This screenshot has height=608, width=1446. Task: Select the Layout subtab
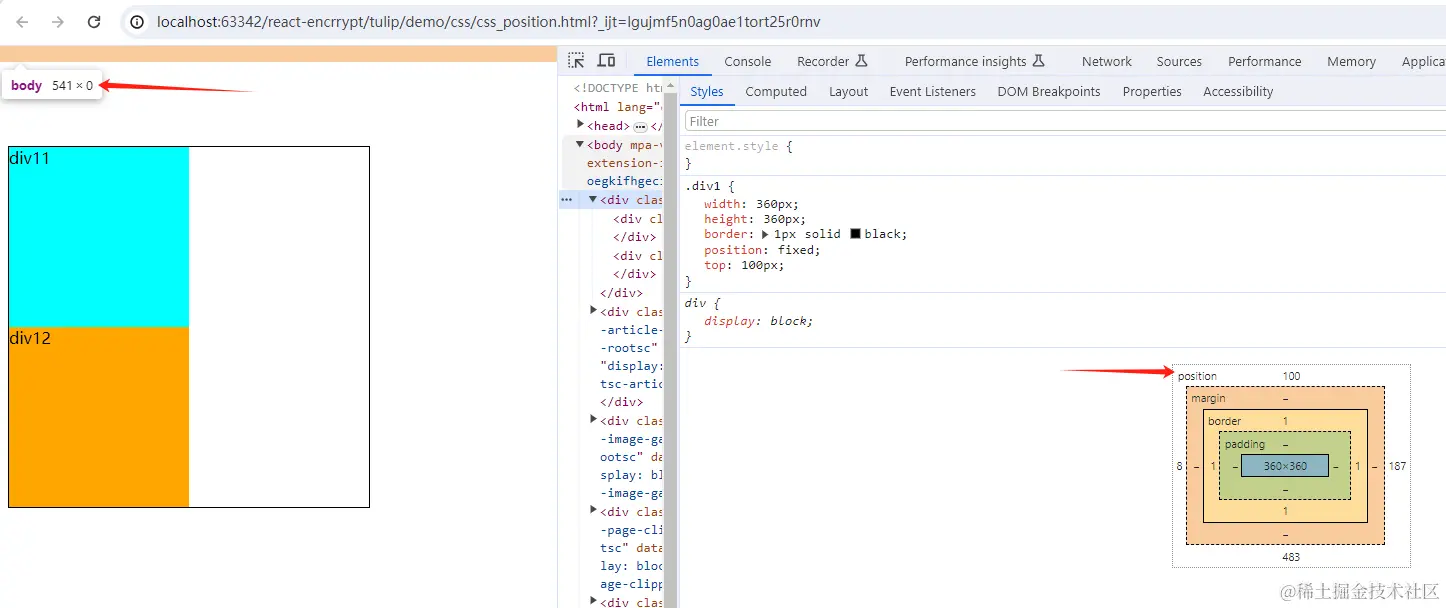[848, 91]
